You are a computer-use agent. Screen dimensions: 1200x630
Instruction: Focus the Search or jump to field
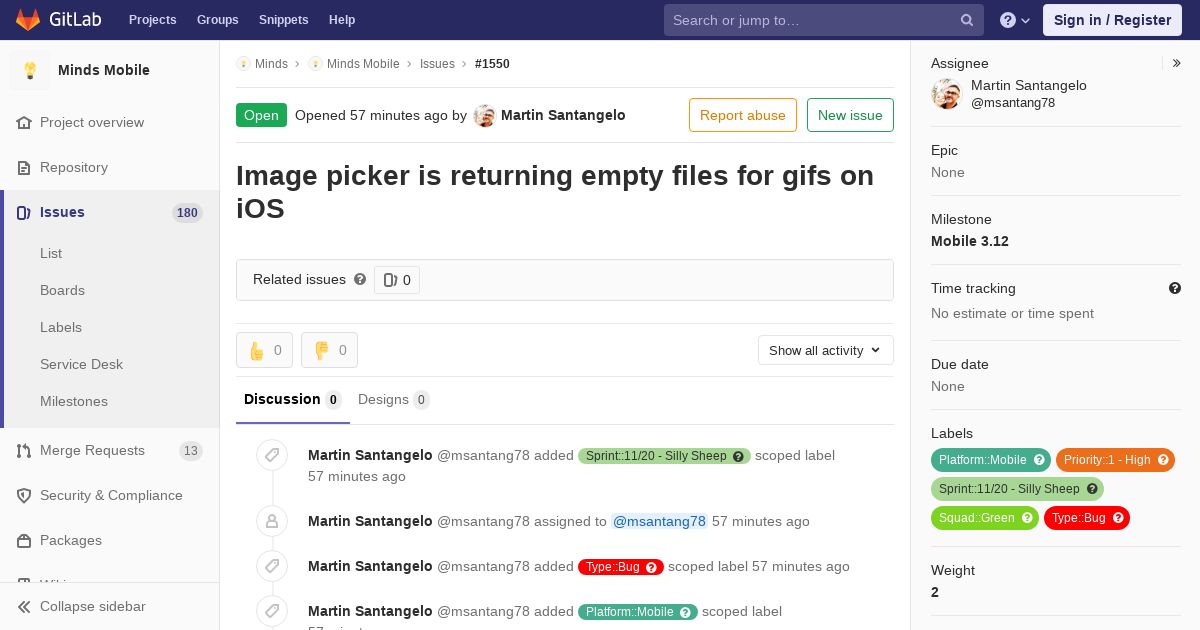(x=824, y=20)
